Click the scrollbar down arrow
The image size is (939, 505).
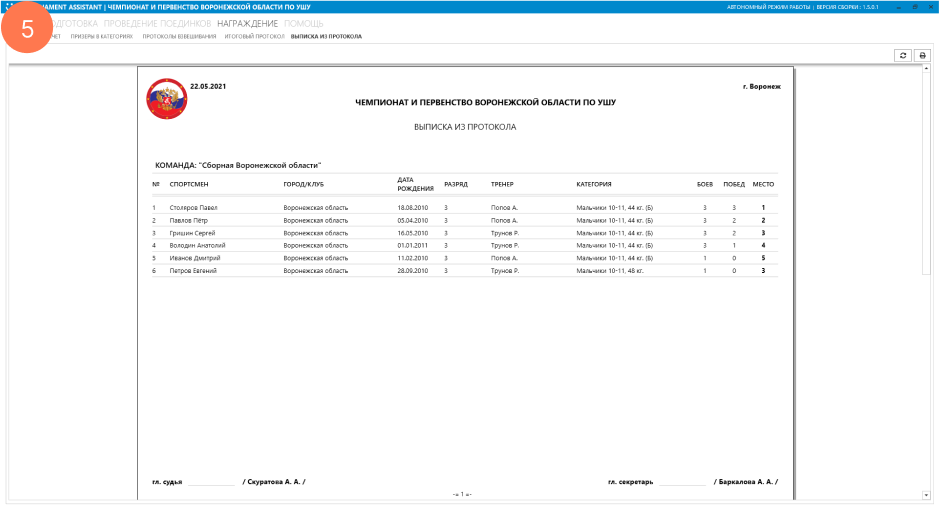pyautogui.click(x=925, y=495)
